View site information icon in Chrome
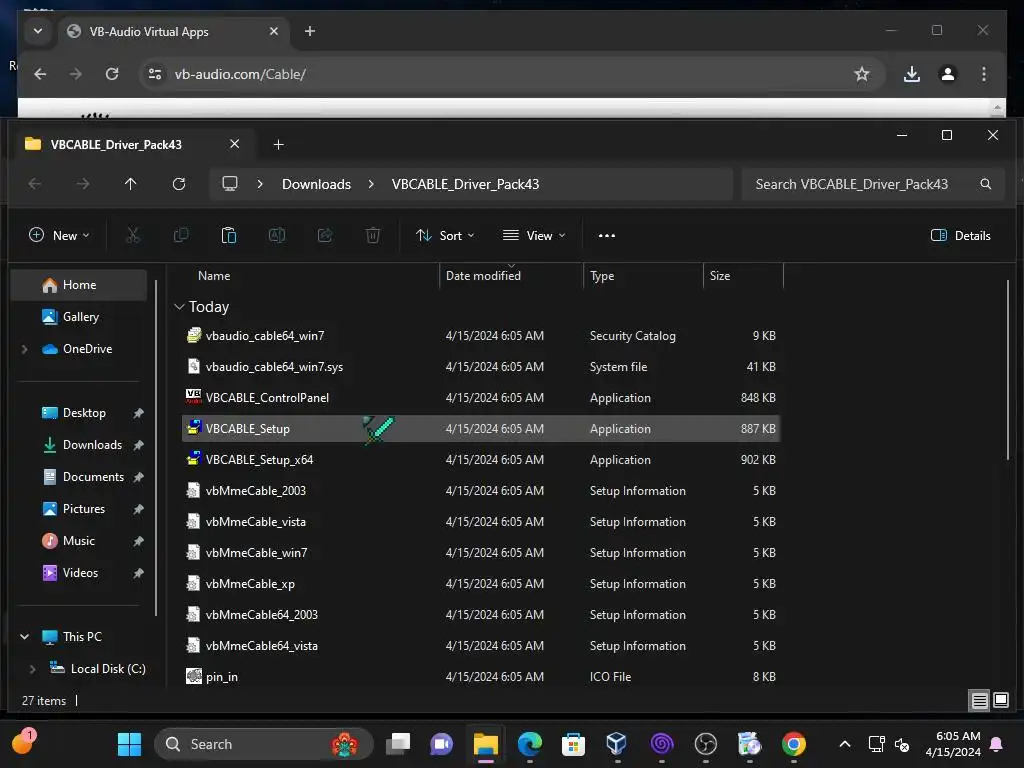The height and width of the screenshot is (768, 1024). tap(155, 74)
